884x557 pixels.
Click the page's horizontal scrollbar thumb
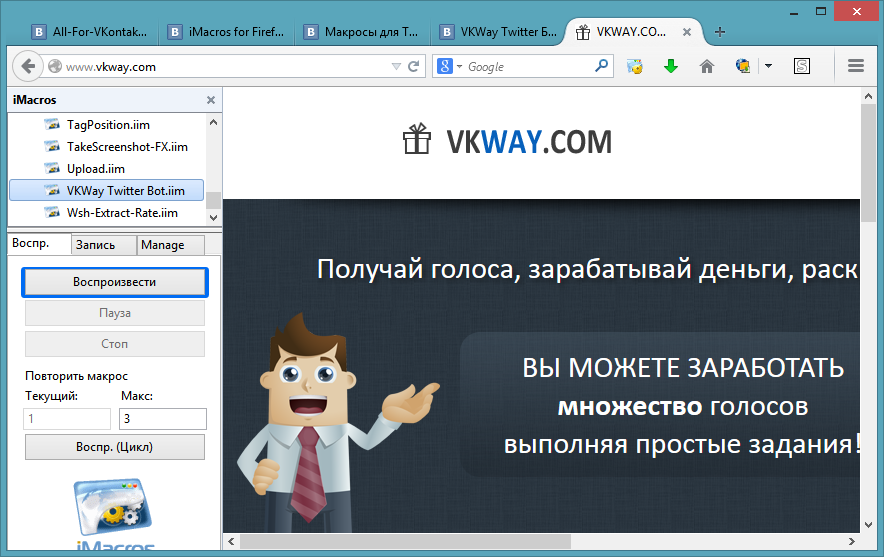[x=405, y=541]
